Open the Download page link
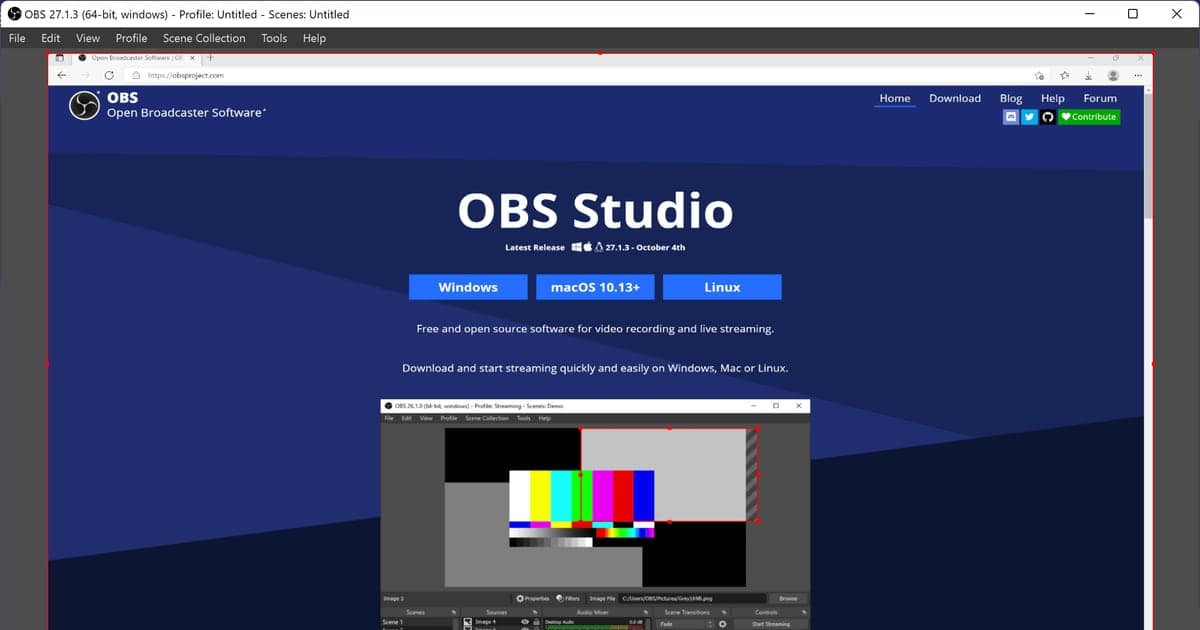The image size is (1200, 630). tap(955, 98)
